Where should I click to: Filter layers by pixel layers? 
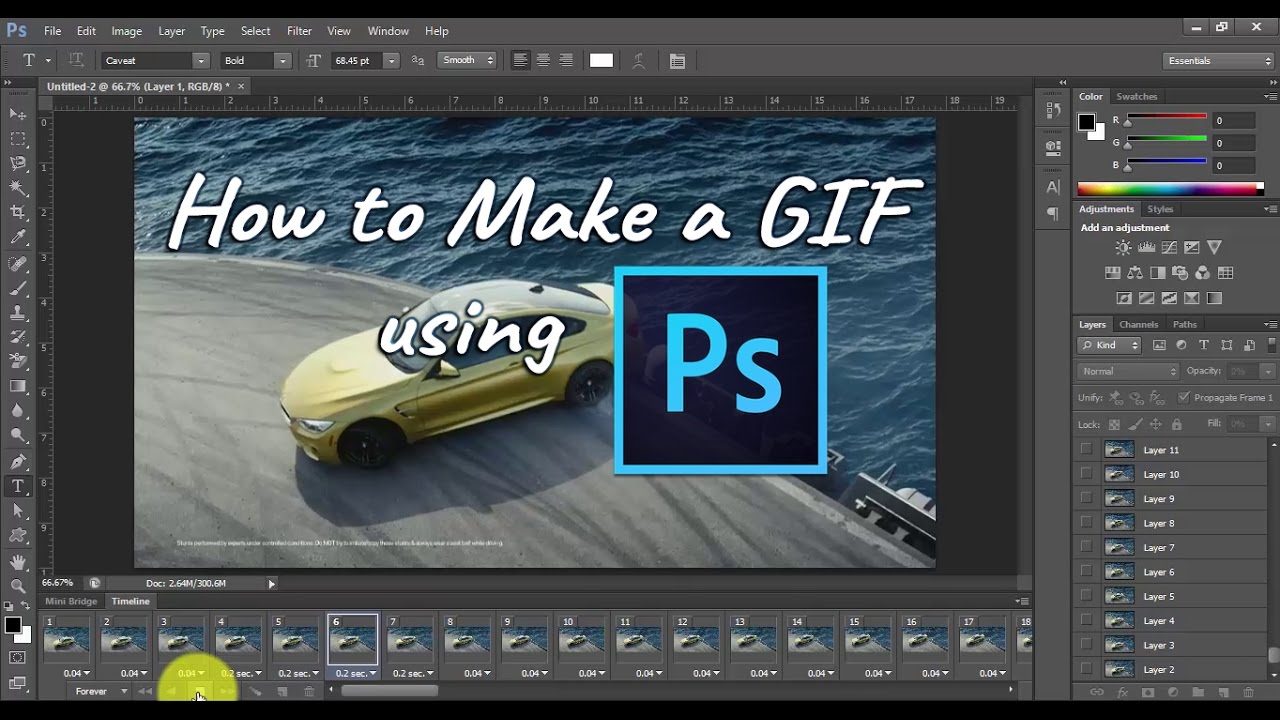click(1159, 345)
